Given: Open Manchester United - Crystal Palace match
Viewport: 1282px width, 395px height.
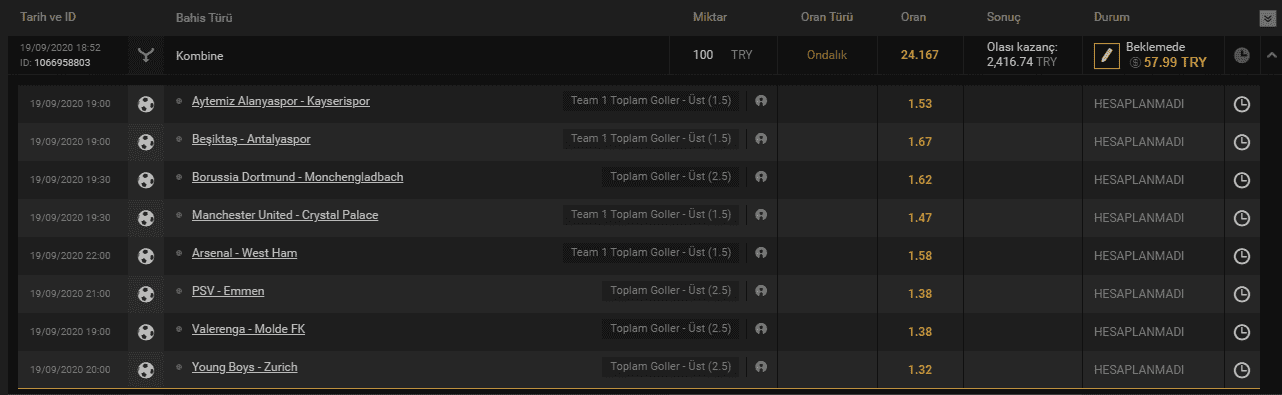Looking at the screenshot, I should click(x=285, y=215).
